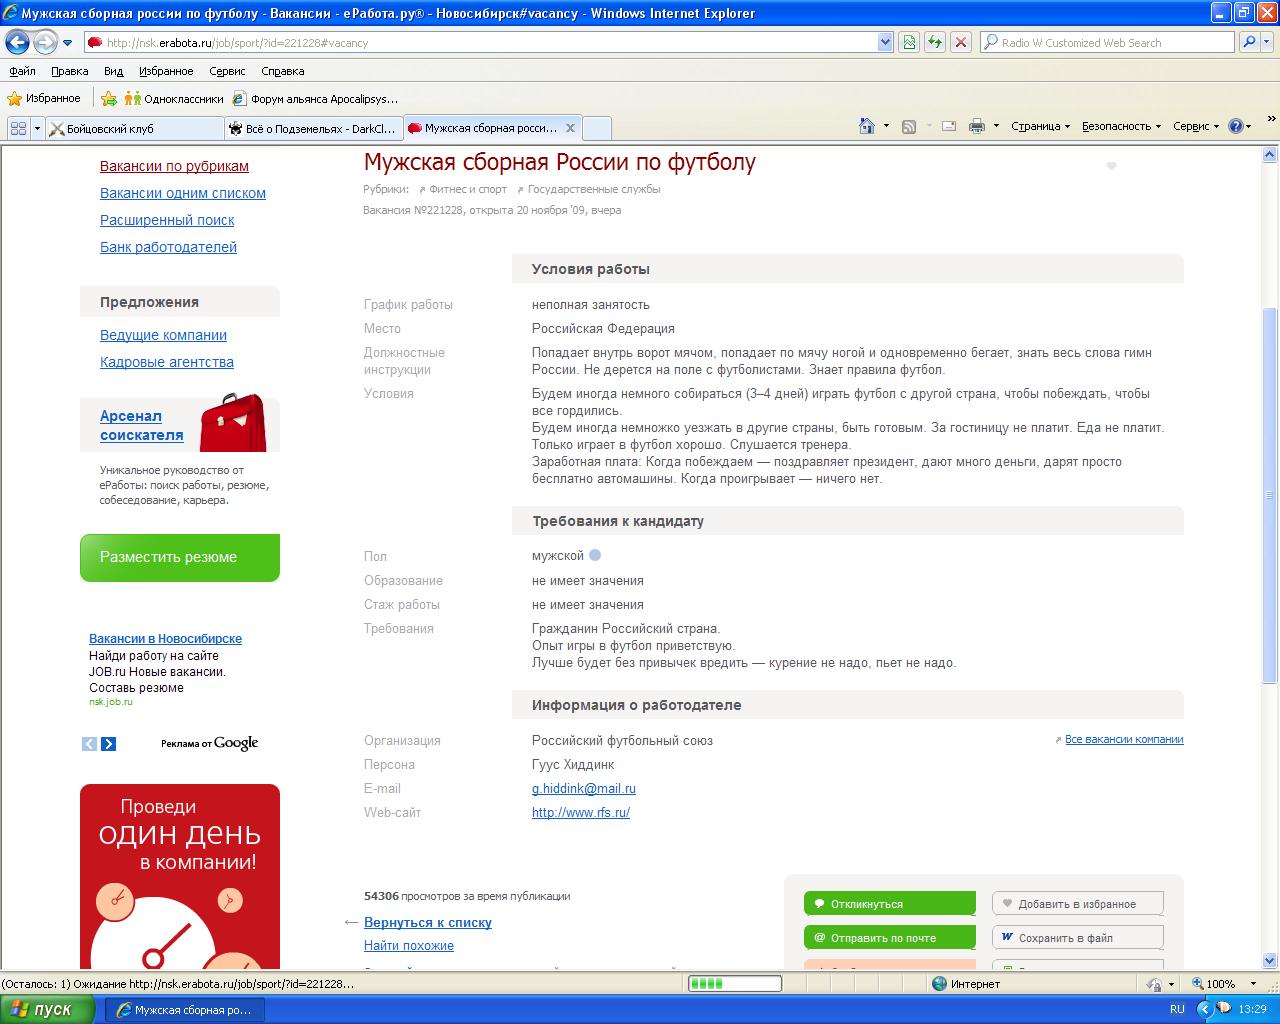Open recent pages dropdown next to Forward

click(x=68, y=43)
